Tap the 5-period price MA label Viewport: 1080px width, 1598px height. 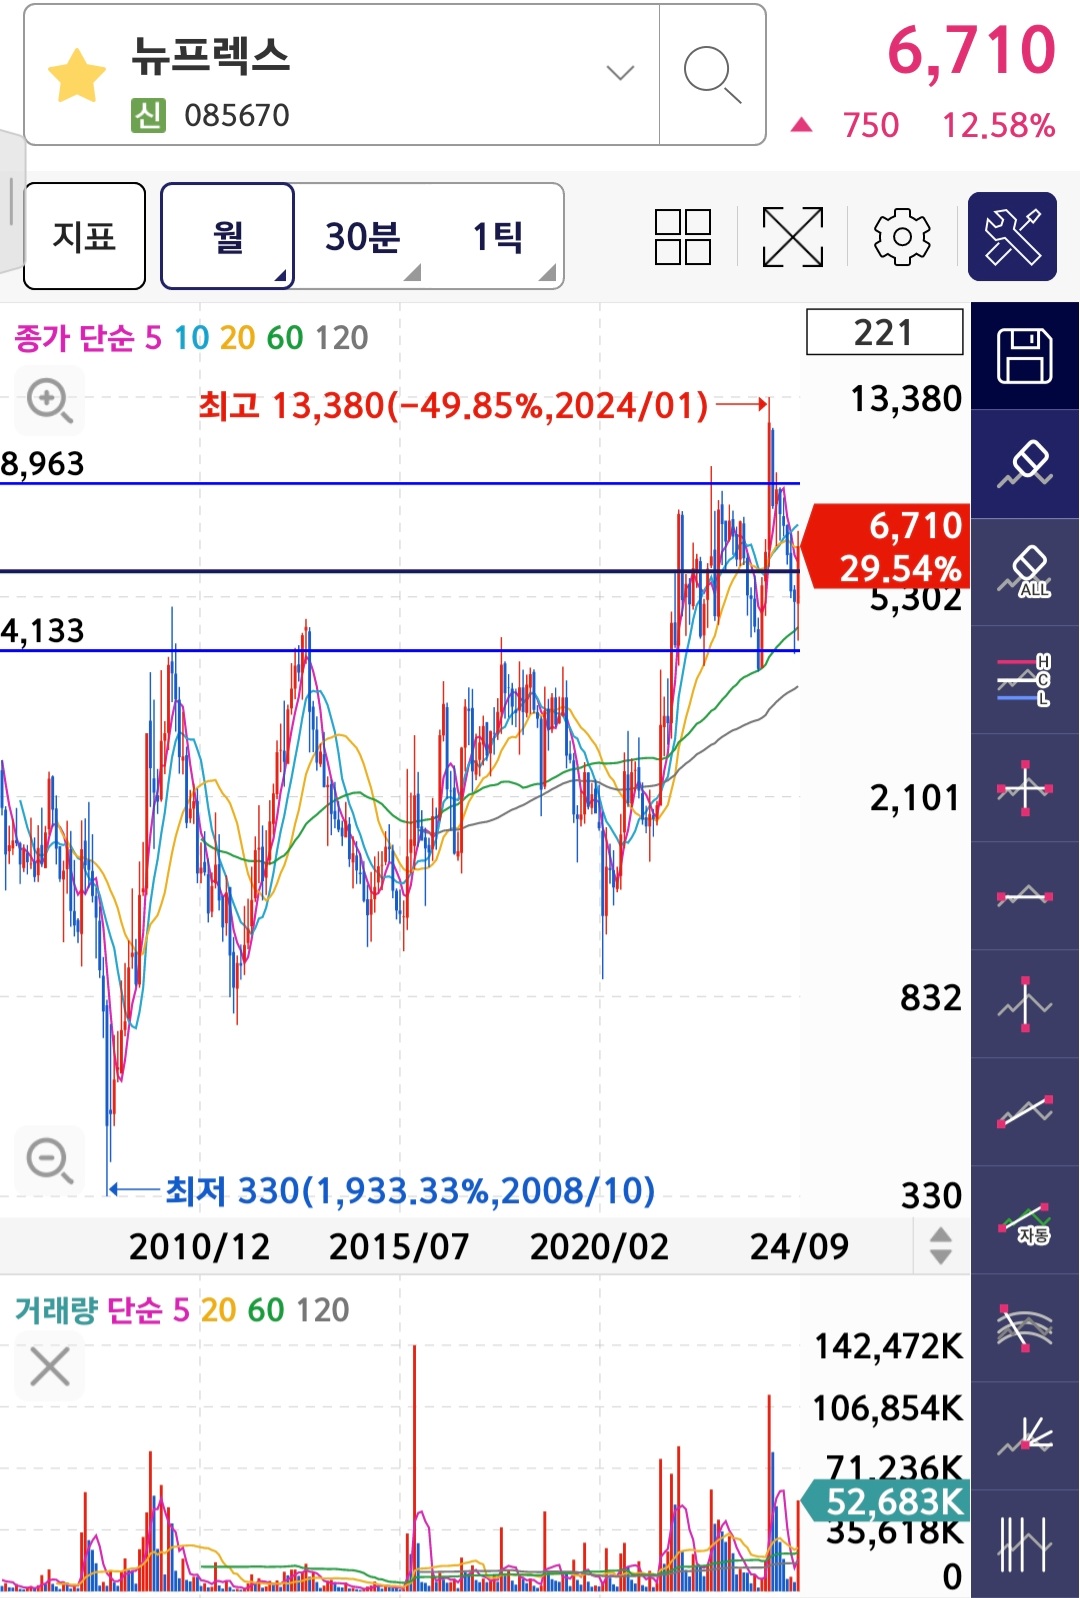click(x=153, y=338)
